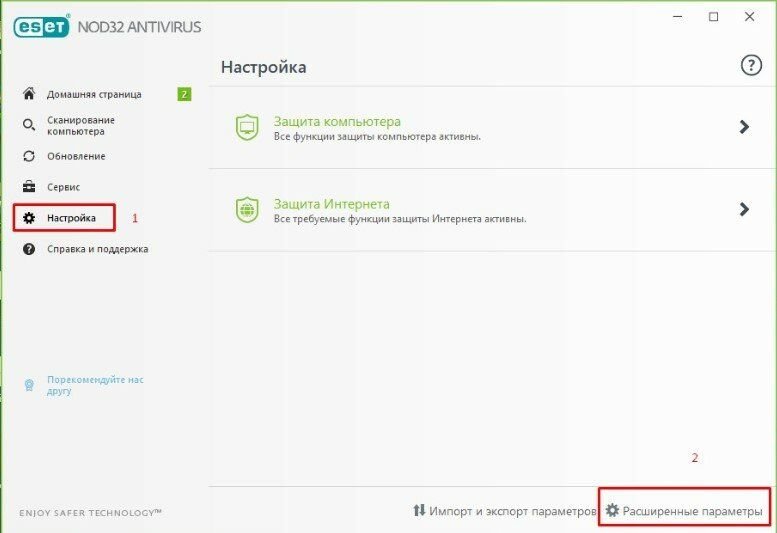Click the Home house icon in sidebar
This screenshot has width=777, height=533.
[x=28, y=94]
